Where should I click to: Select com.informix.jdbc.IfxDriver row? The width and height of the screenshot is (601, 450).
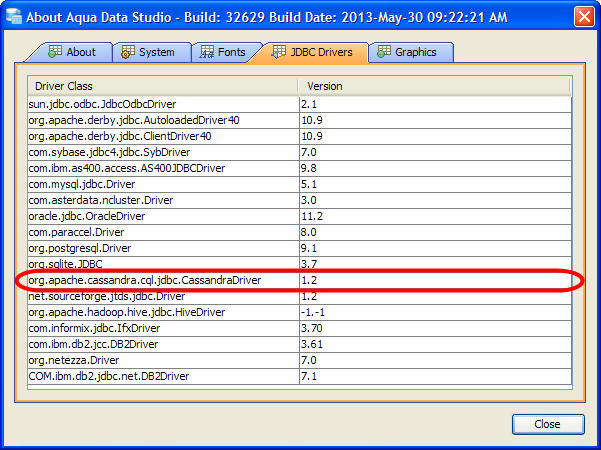pos(300,328)
